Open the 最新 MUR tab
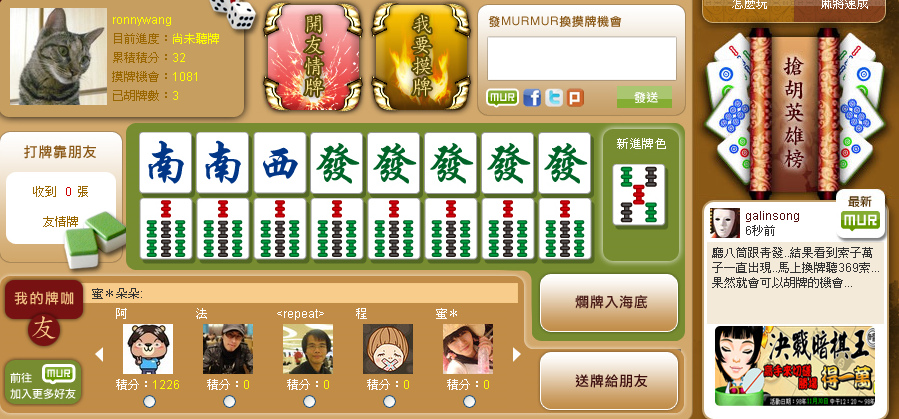The width and height of the screenshot is (899, 419). pyautogui.click(x=860, y=214)
